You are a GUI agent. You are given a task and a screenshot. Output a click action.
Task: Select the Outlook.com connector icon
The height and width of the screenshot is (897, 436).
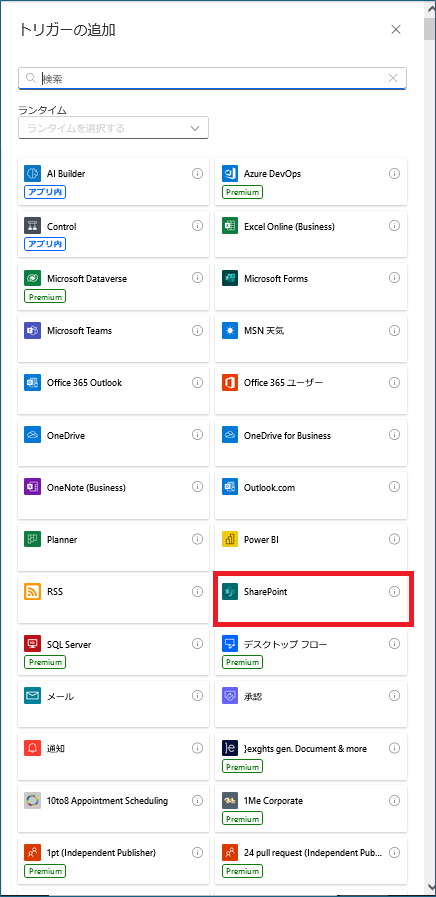pyautogui.click(x=229, y=487)
